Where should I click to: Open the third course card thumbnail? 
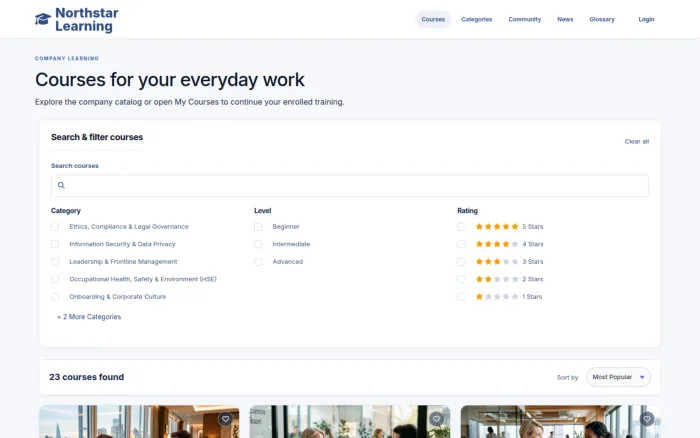click(x=560, y=421)
